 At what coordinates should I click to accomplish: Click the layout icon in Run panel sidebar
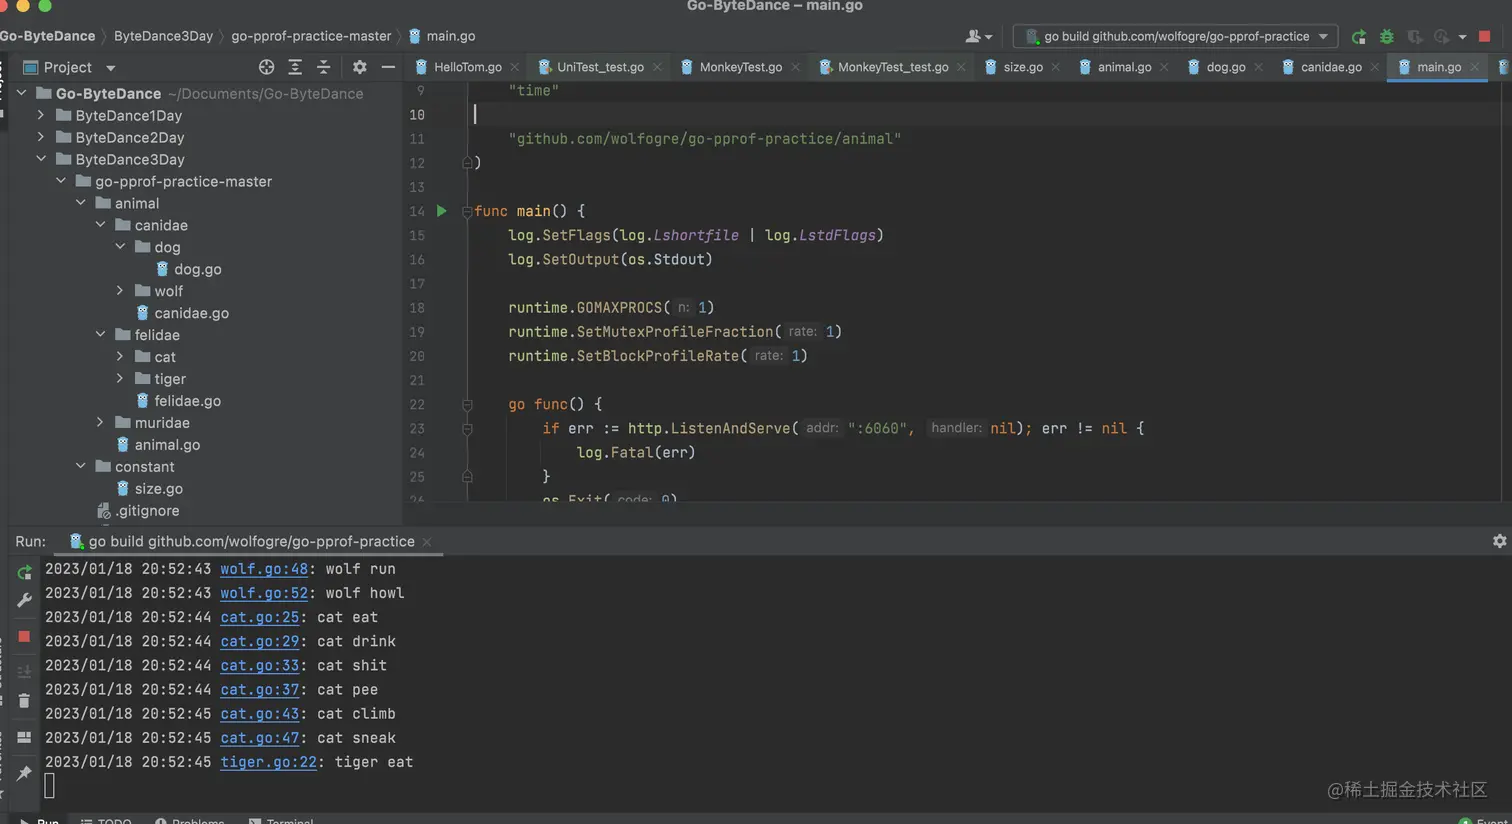click(24, 737)
